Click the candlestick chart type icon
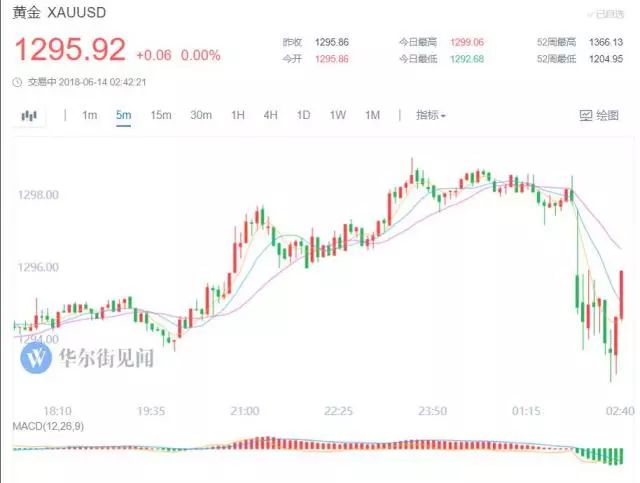The width and height of the screenshot is (640, 483). point(29,116)
